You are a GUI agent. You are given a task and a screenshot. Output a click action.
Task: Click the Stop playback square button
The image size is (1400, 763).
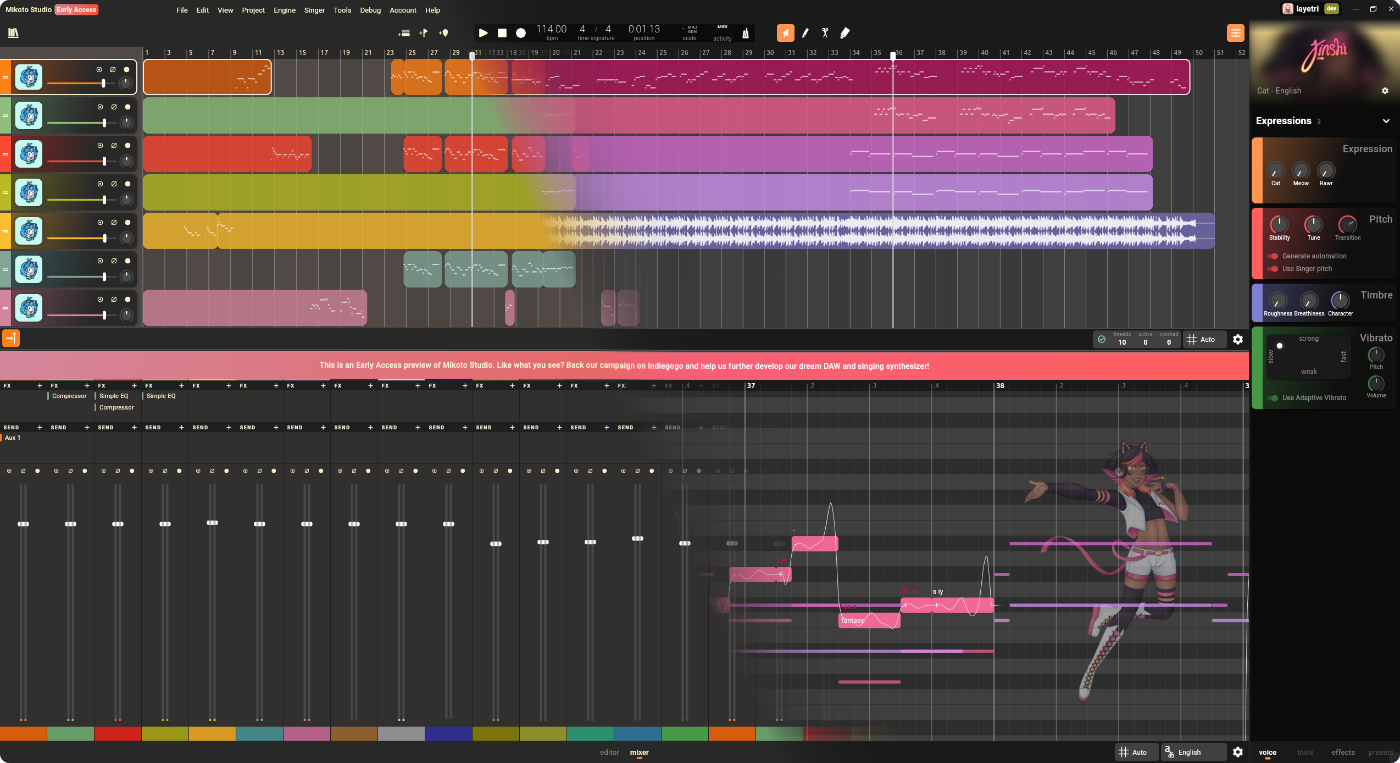pyautogui.click(x=502, y=33)
